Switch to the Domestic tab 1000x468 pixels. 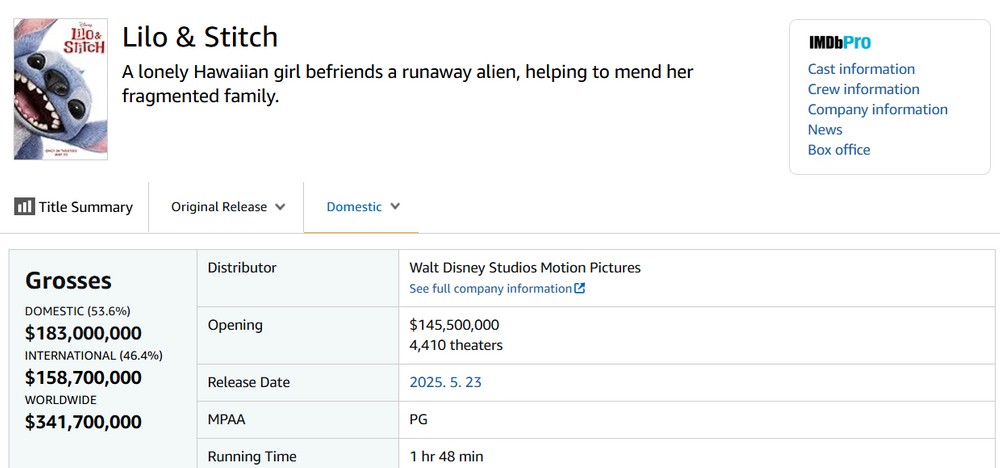361,207
